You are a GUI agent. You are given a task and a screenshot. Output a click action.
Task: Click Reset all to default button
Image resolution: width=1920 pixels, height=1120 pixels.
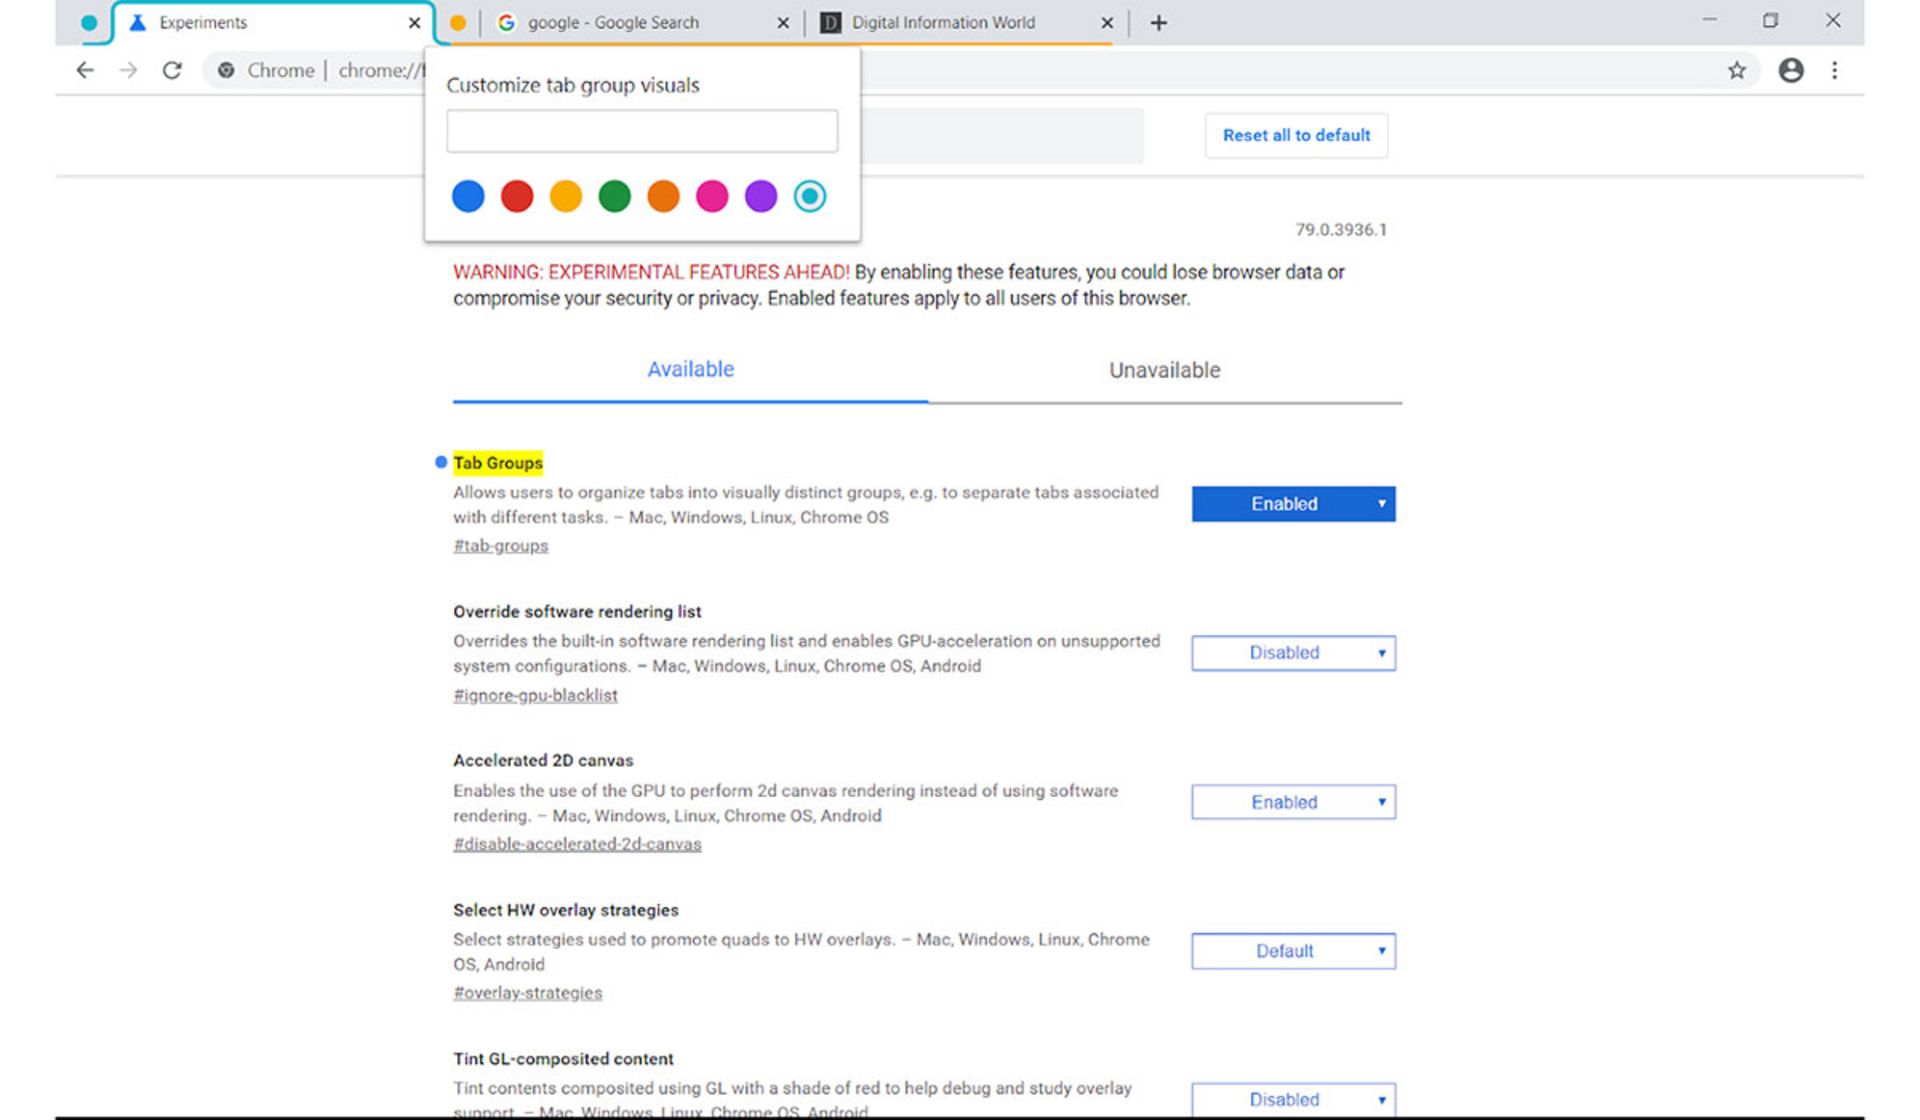coord(1296,135)
